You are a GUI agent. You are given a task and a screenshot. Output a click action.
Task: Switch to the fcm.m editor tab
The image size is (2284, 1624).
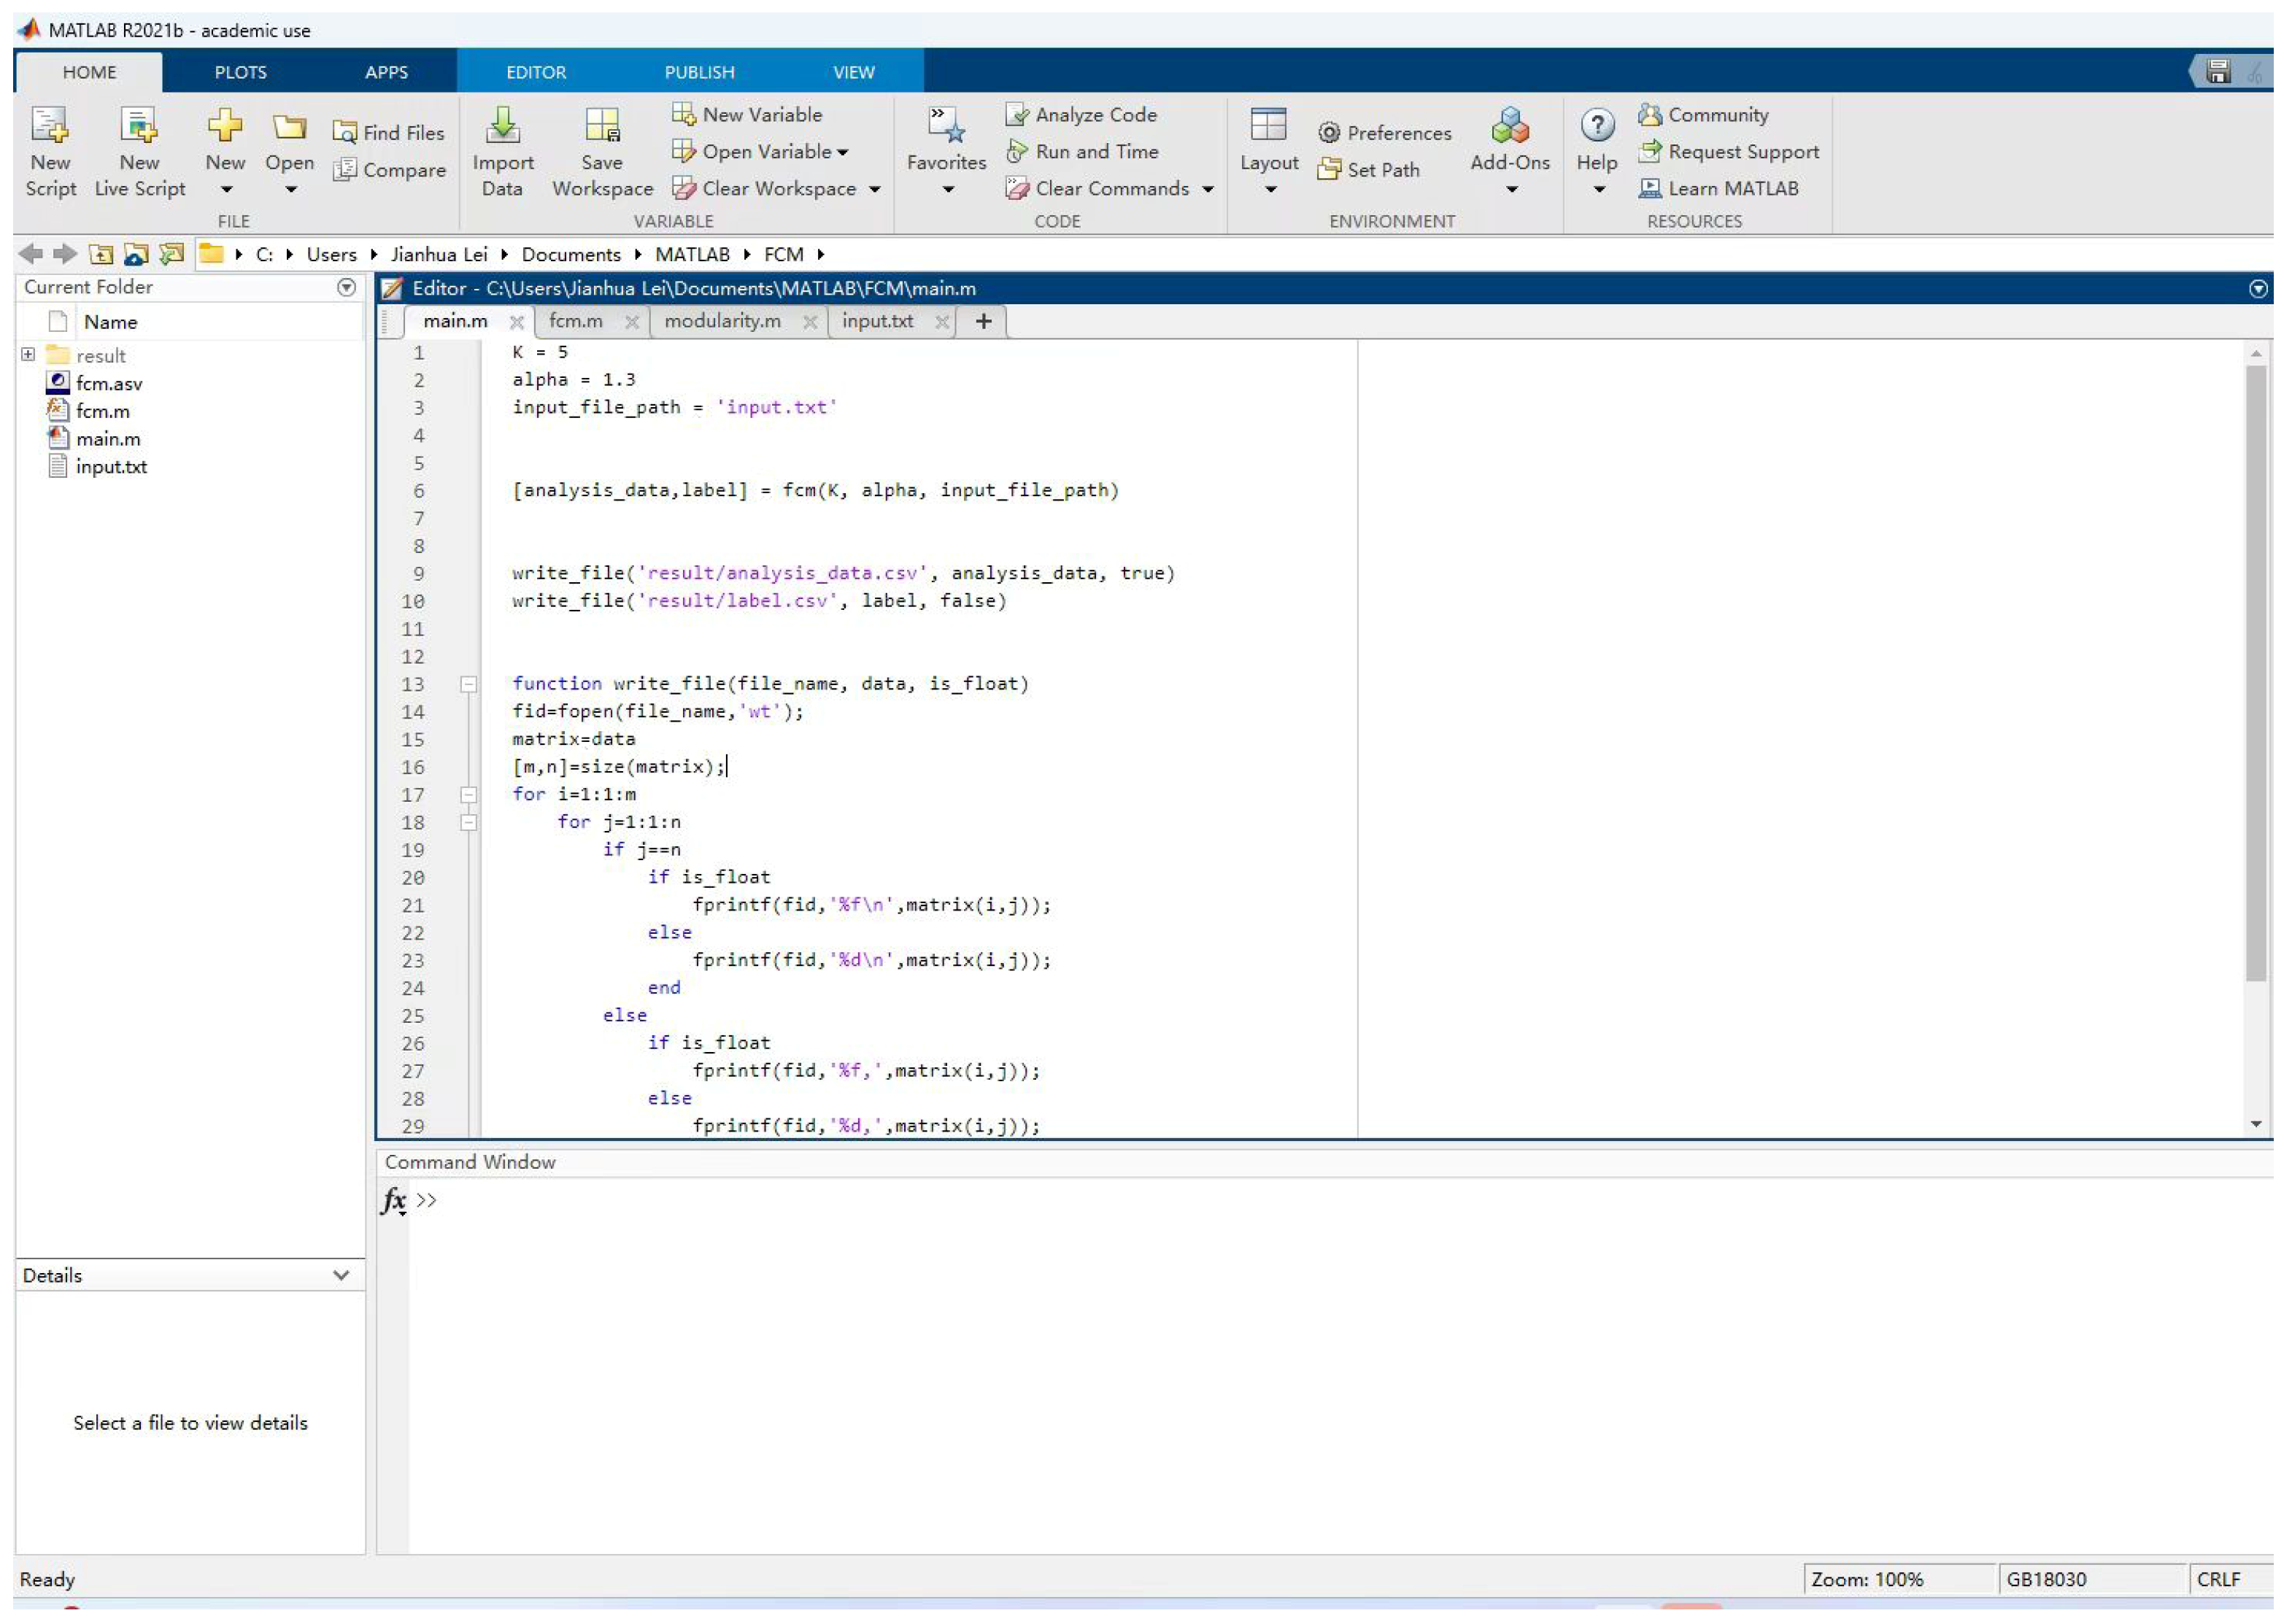point(576,321)
